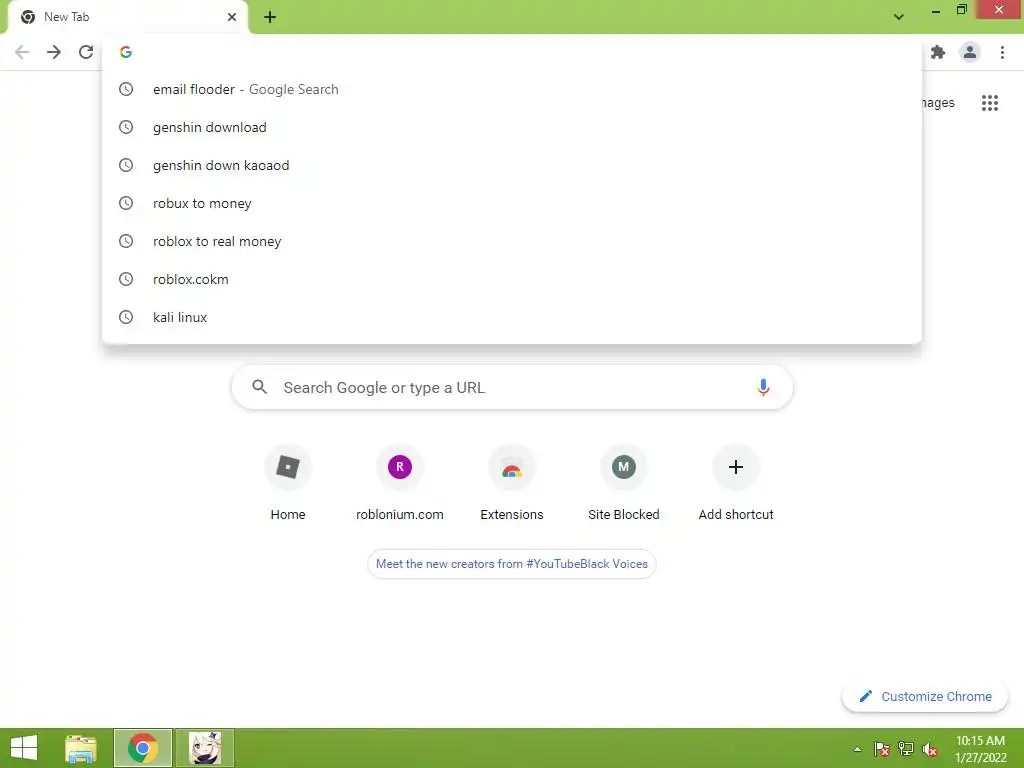Screen dimensions: 1024x768
Task: Open the roblonium.com shortcut
Action: coord(400,482)
